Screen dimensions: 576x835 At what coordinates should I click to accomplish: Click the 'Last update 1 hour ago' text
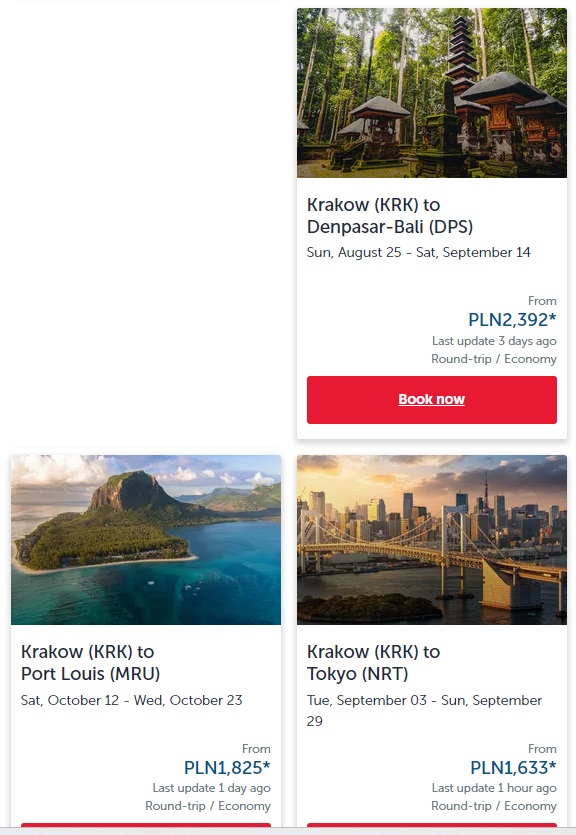(x=494, y=788)
